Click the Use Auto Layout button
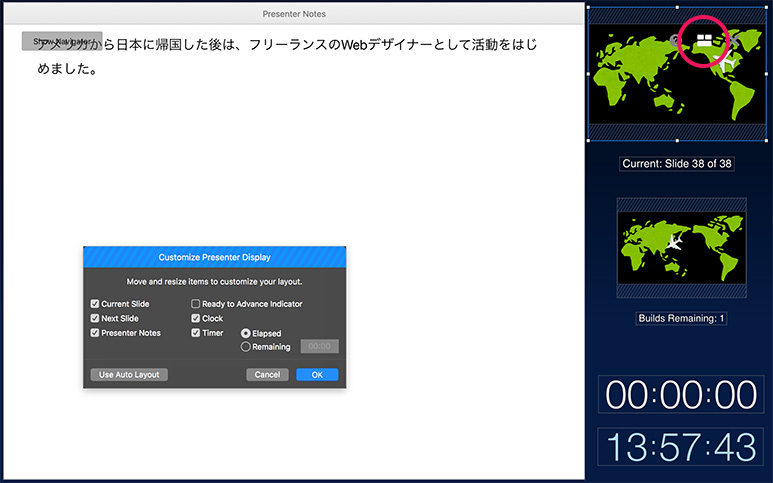Image resolution: width=773 pixels, height=483 pixels. click(x=129, y=375)
